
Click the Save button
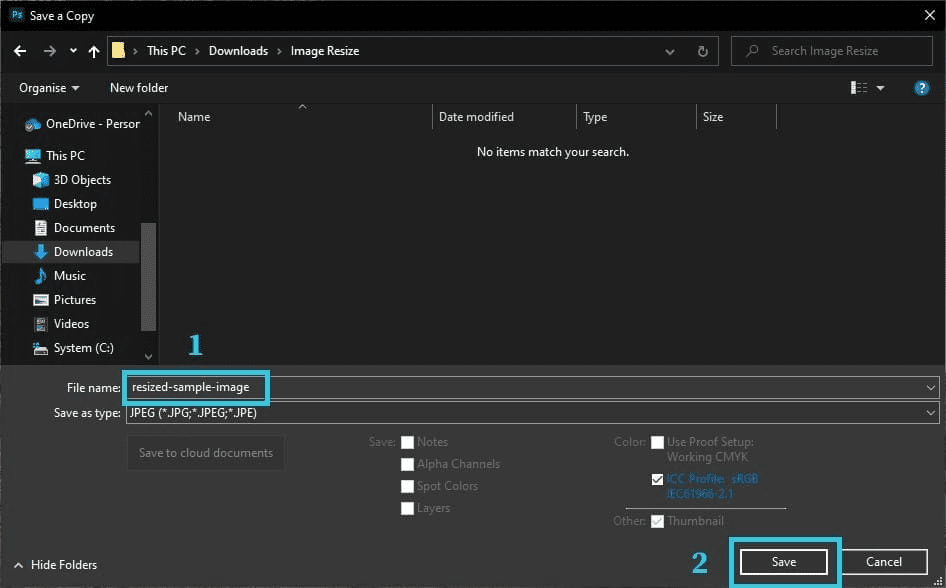(784, 562)
